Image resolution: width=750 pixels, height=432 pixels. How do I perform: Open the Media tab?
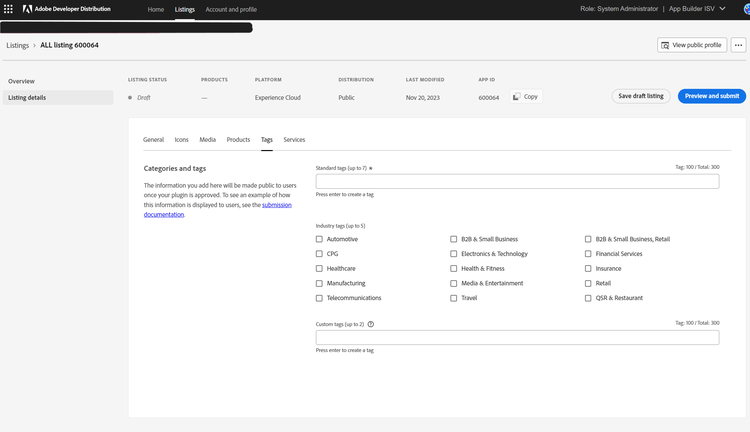[x=208, y=140]
